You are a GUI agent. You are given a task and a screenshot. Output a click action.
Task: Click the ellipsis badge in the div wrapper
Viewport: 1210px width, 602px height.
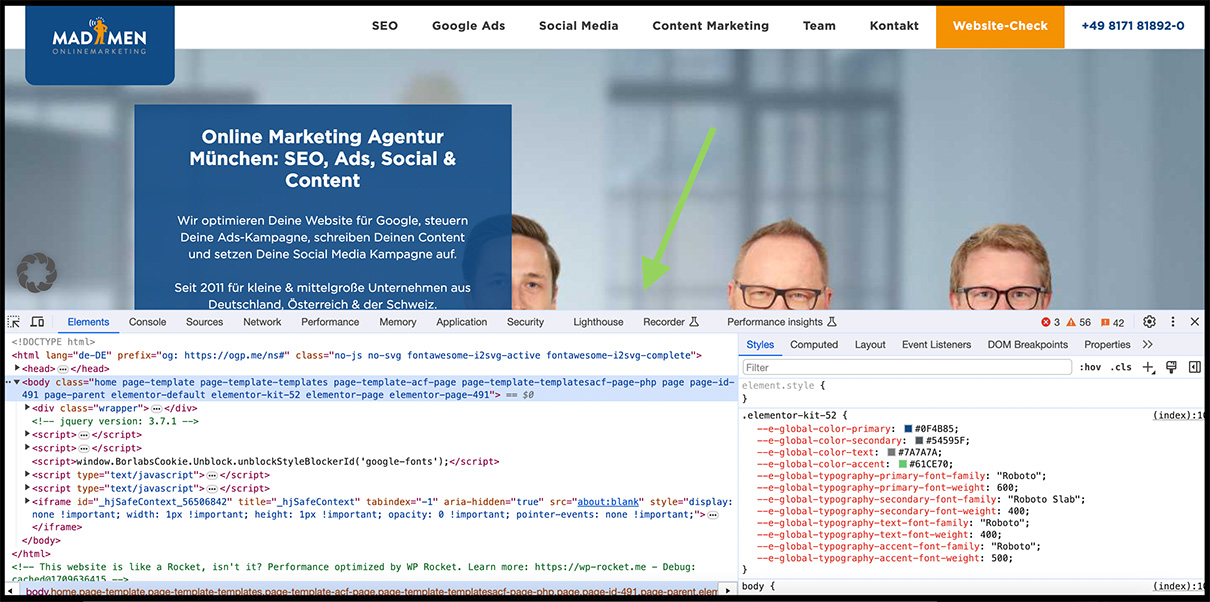click(x=156, y=408)
